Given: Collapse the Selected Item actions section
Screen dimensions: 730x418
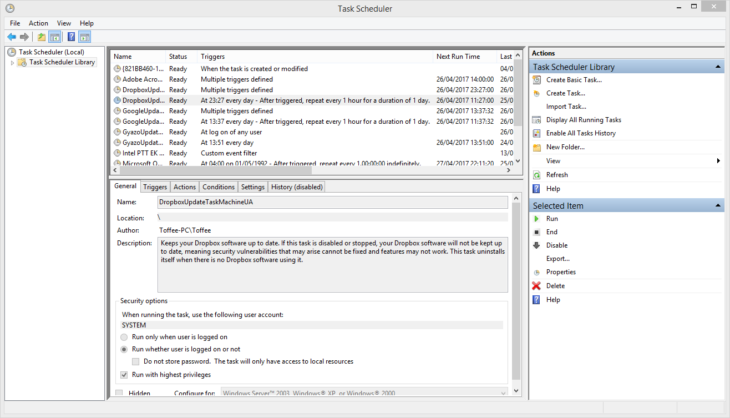Looking at the screenshot, I should 717,206.
